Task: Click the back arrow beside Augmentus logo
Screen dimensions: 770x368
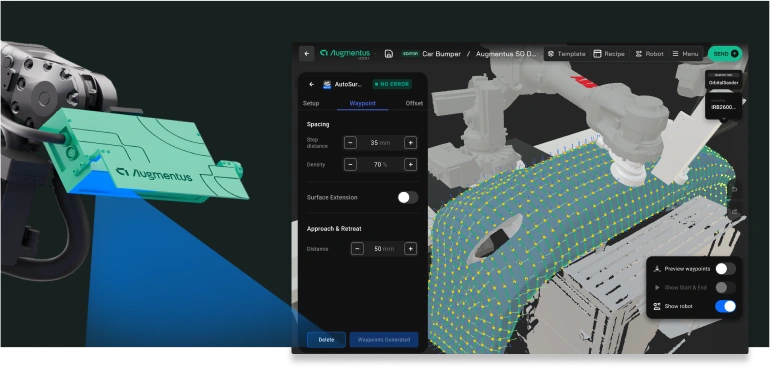Action: point(307,54)
